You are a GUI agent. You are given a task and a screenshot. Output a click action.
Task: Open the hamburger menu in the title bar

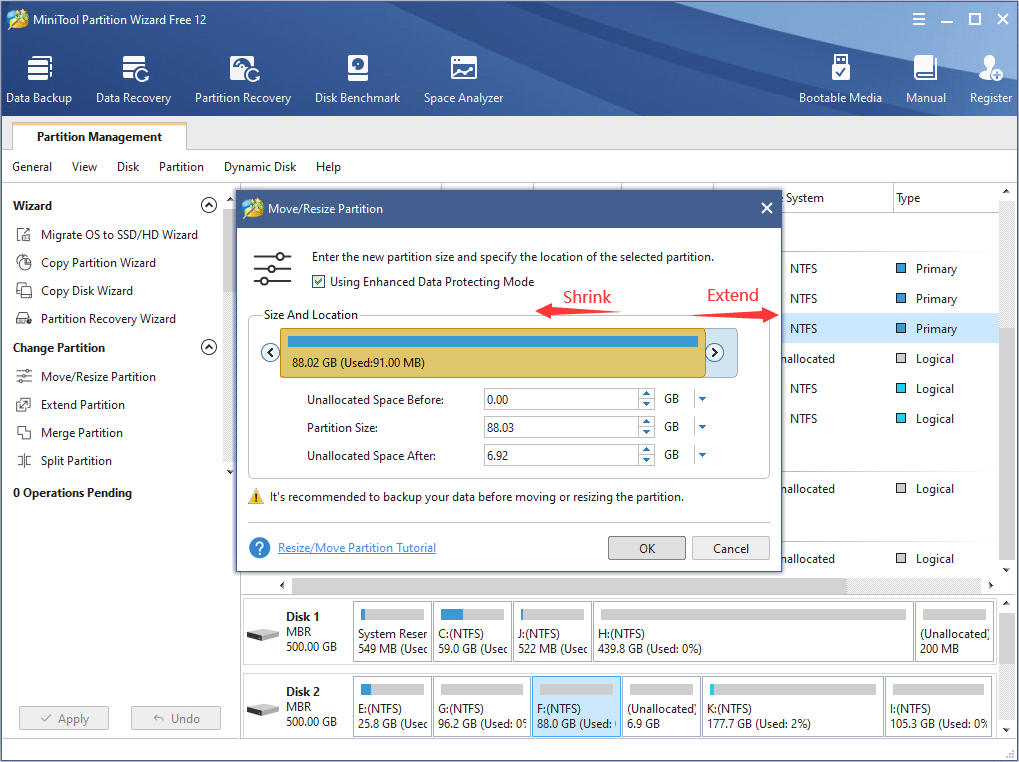click(x=918, y=19)
